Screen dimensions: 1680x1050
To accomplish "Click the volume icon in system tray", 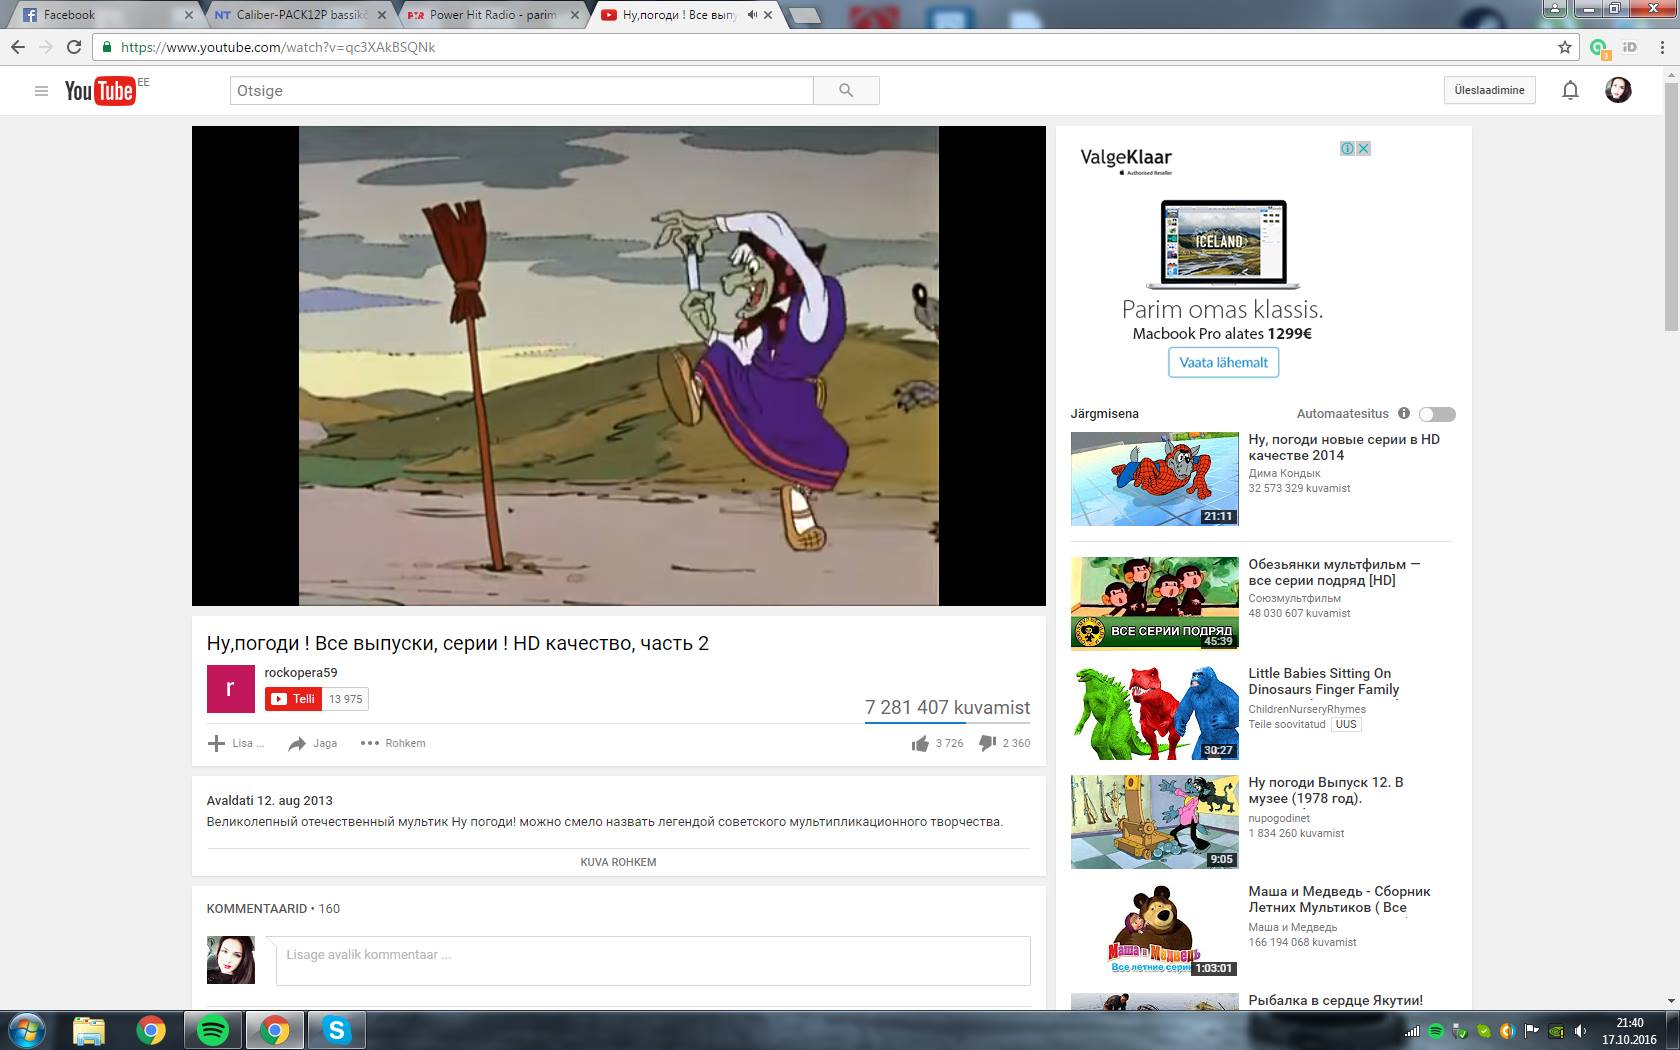I will tap(1580, 1031).
